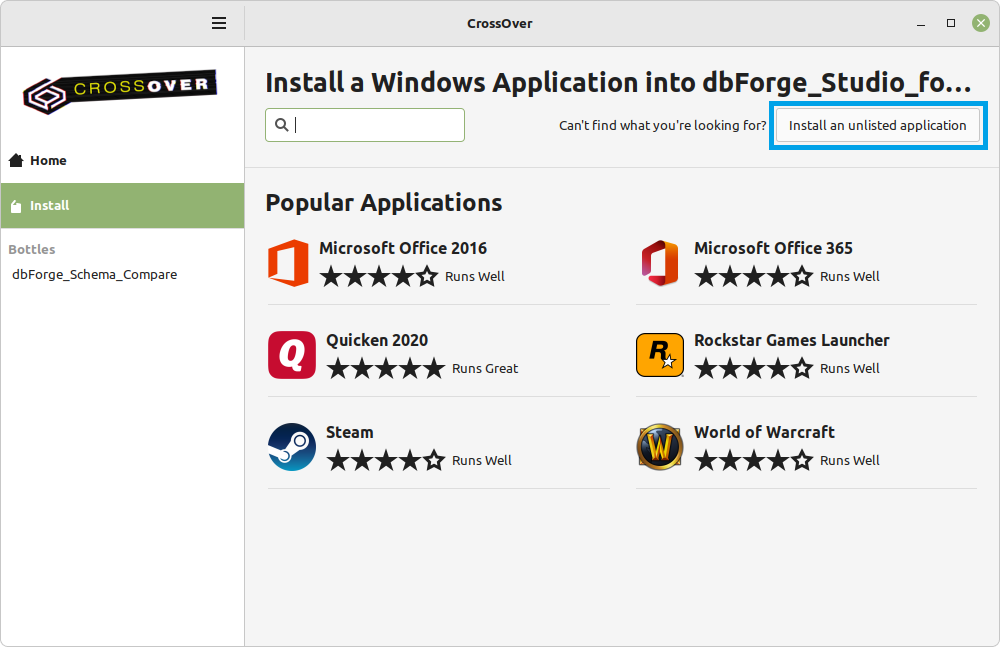Click Runs Well label for Rockstar Games Launcher

850,369
